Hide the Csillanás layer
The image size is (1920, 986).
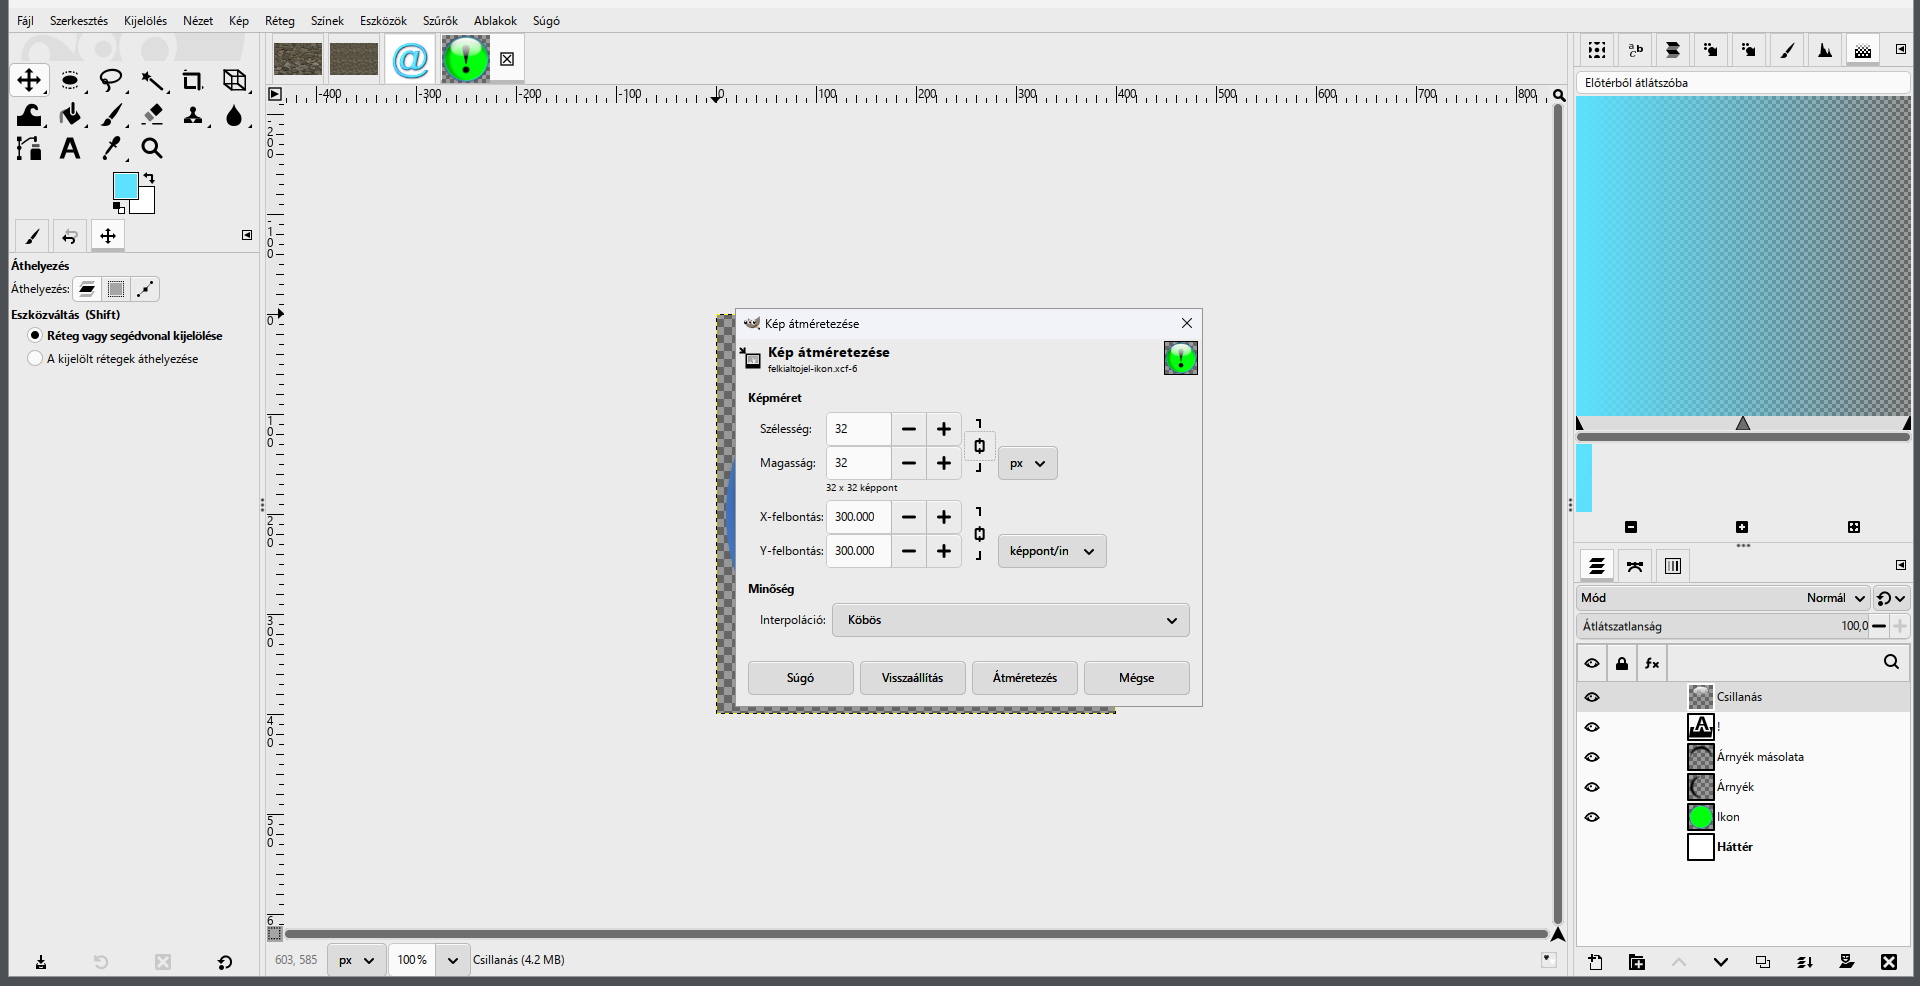click(x=1592, y=697)
